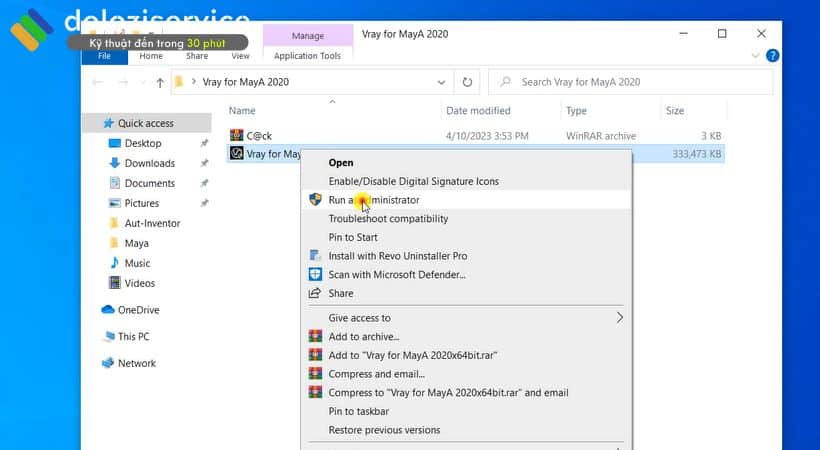
Task: Click the Share icon in context menu
Action: click(316, 293)
